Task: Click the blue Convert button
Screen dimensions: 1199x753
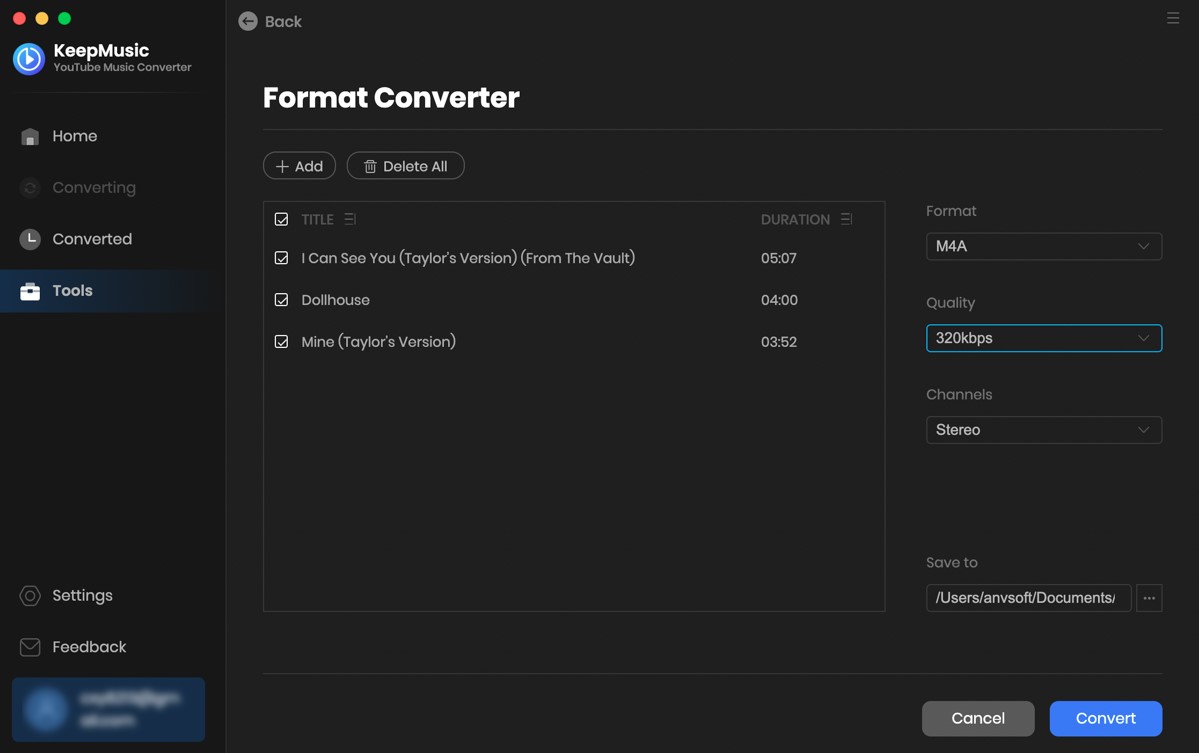Action: click(x=1106, y=719)
